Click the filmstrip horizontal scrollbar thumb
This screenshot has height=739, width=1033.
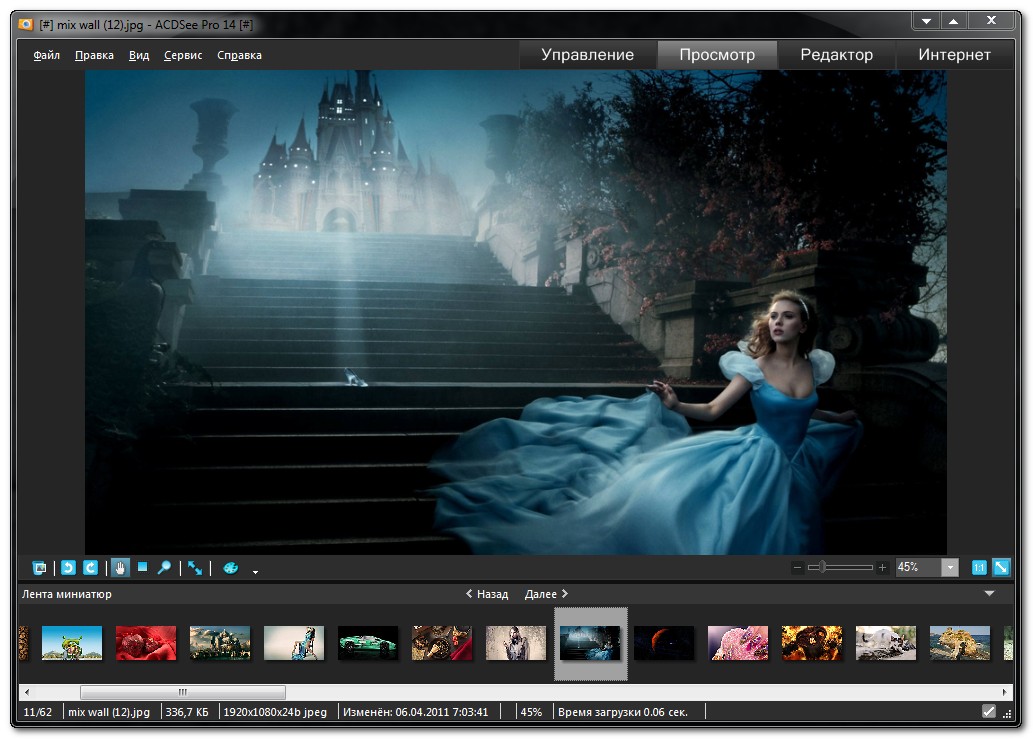tap(182, 692)
